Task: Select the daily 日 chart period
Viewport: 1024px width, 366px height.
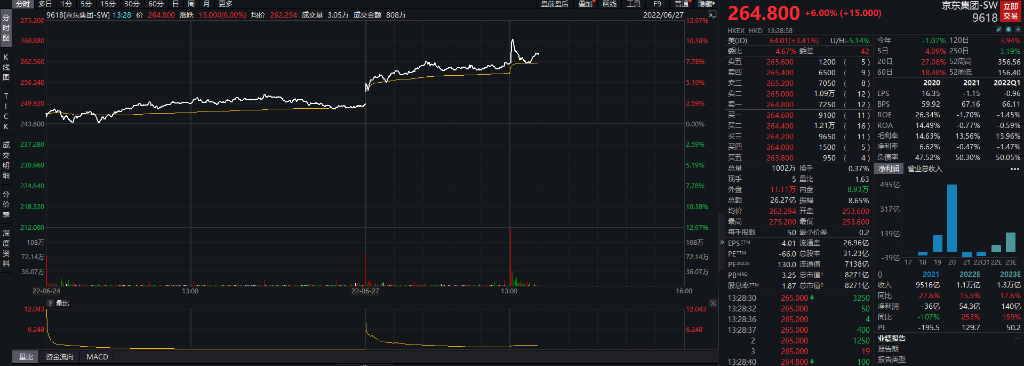Action: click(175, 4)
